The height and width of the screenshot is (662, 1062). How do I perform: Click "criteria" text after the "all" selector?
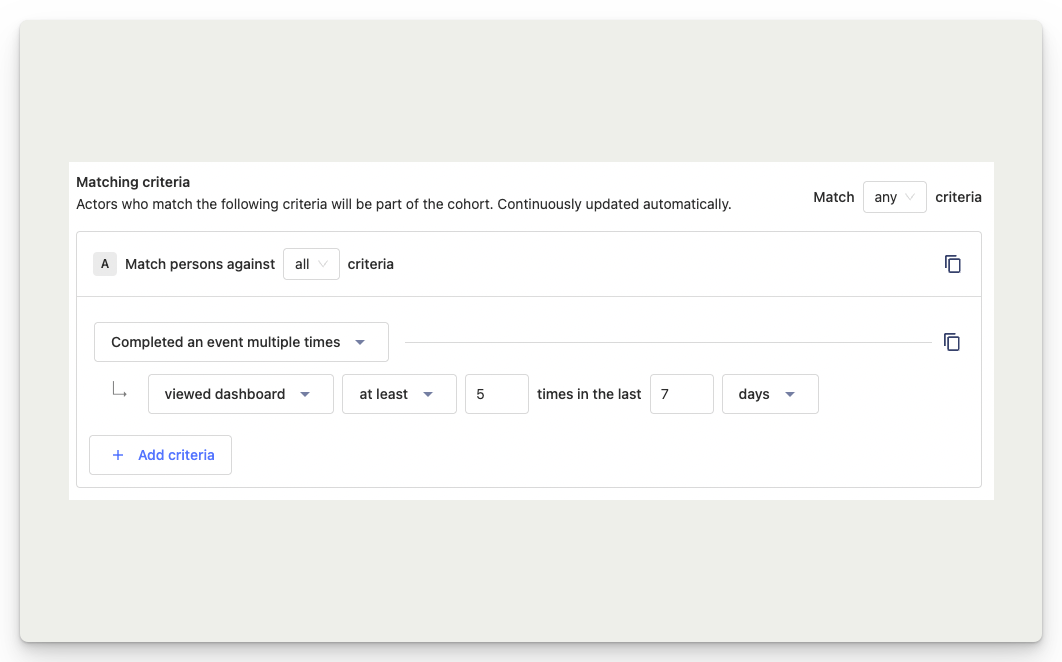tap(370, 264)
